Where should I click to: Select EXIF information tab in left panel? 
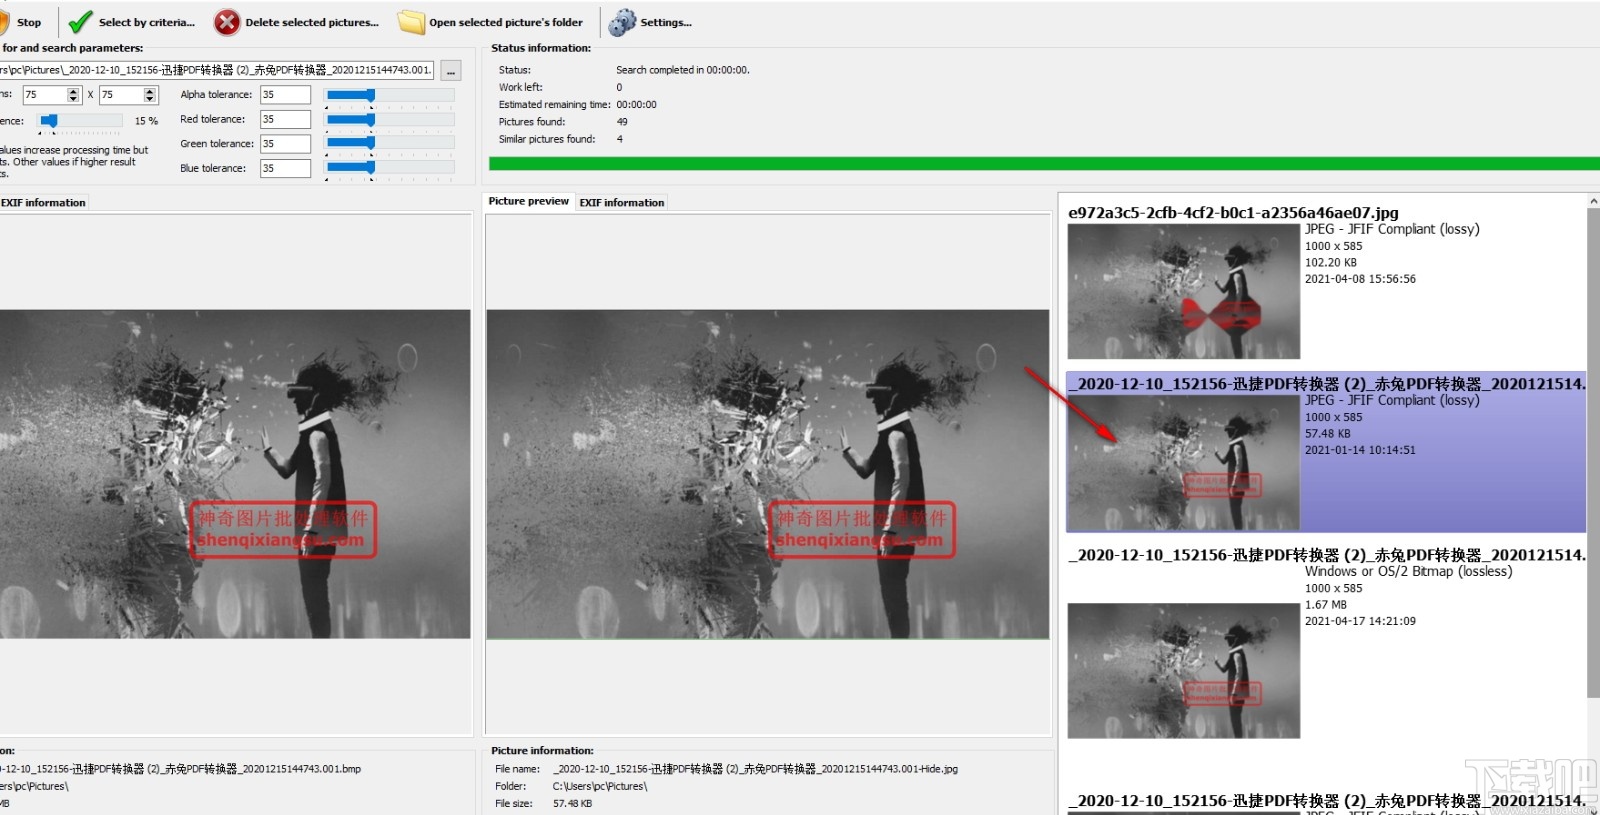pos(43,202)
